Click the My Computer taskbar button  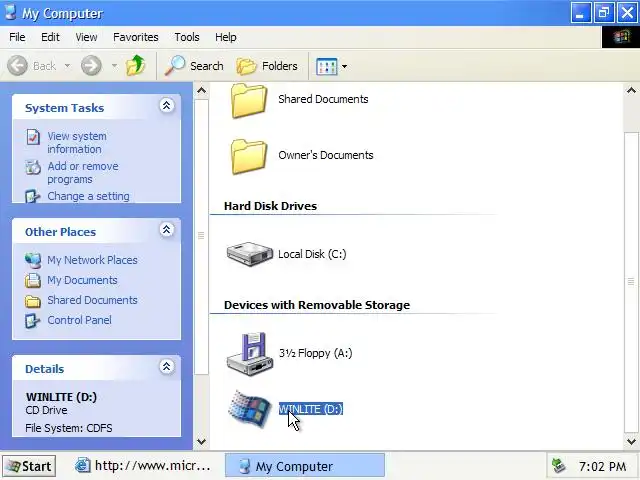(x=305, y=466)
